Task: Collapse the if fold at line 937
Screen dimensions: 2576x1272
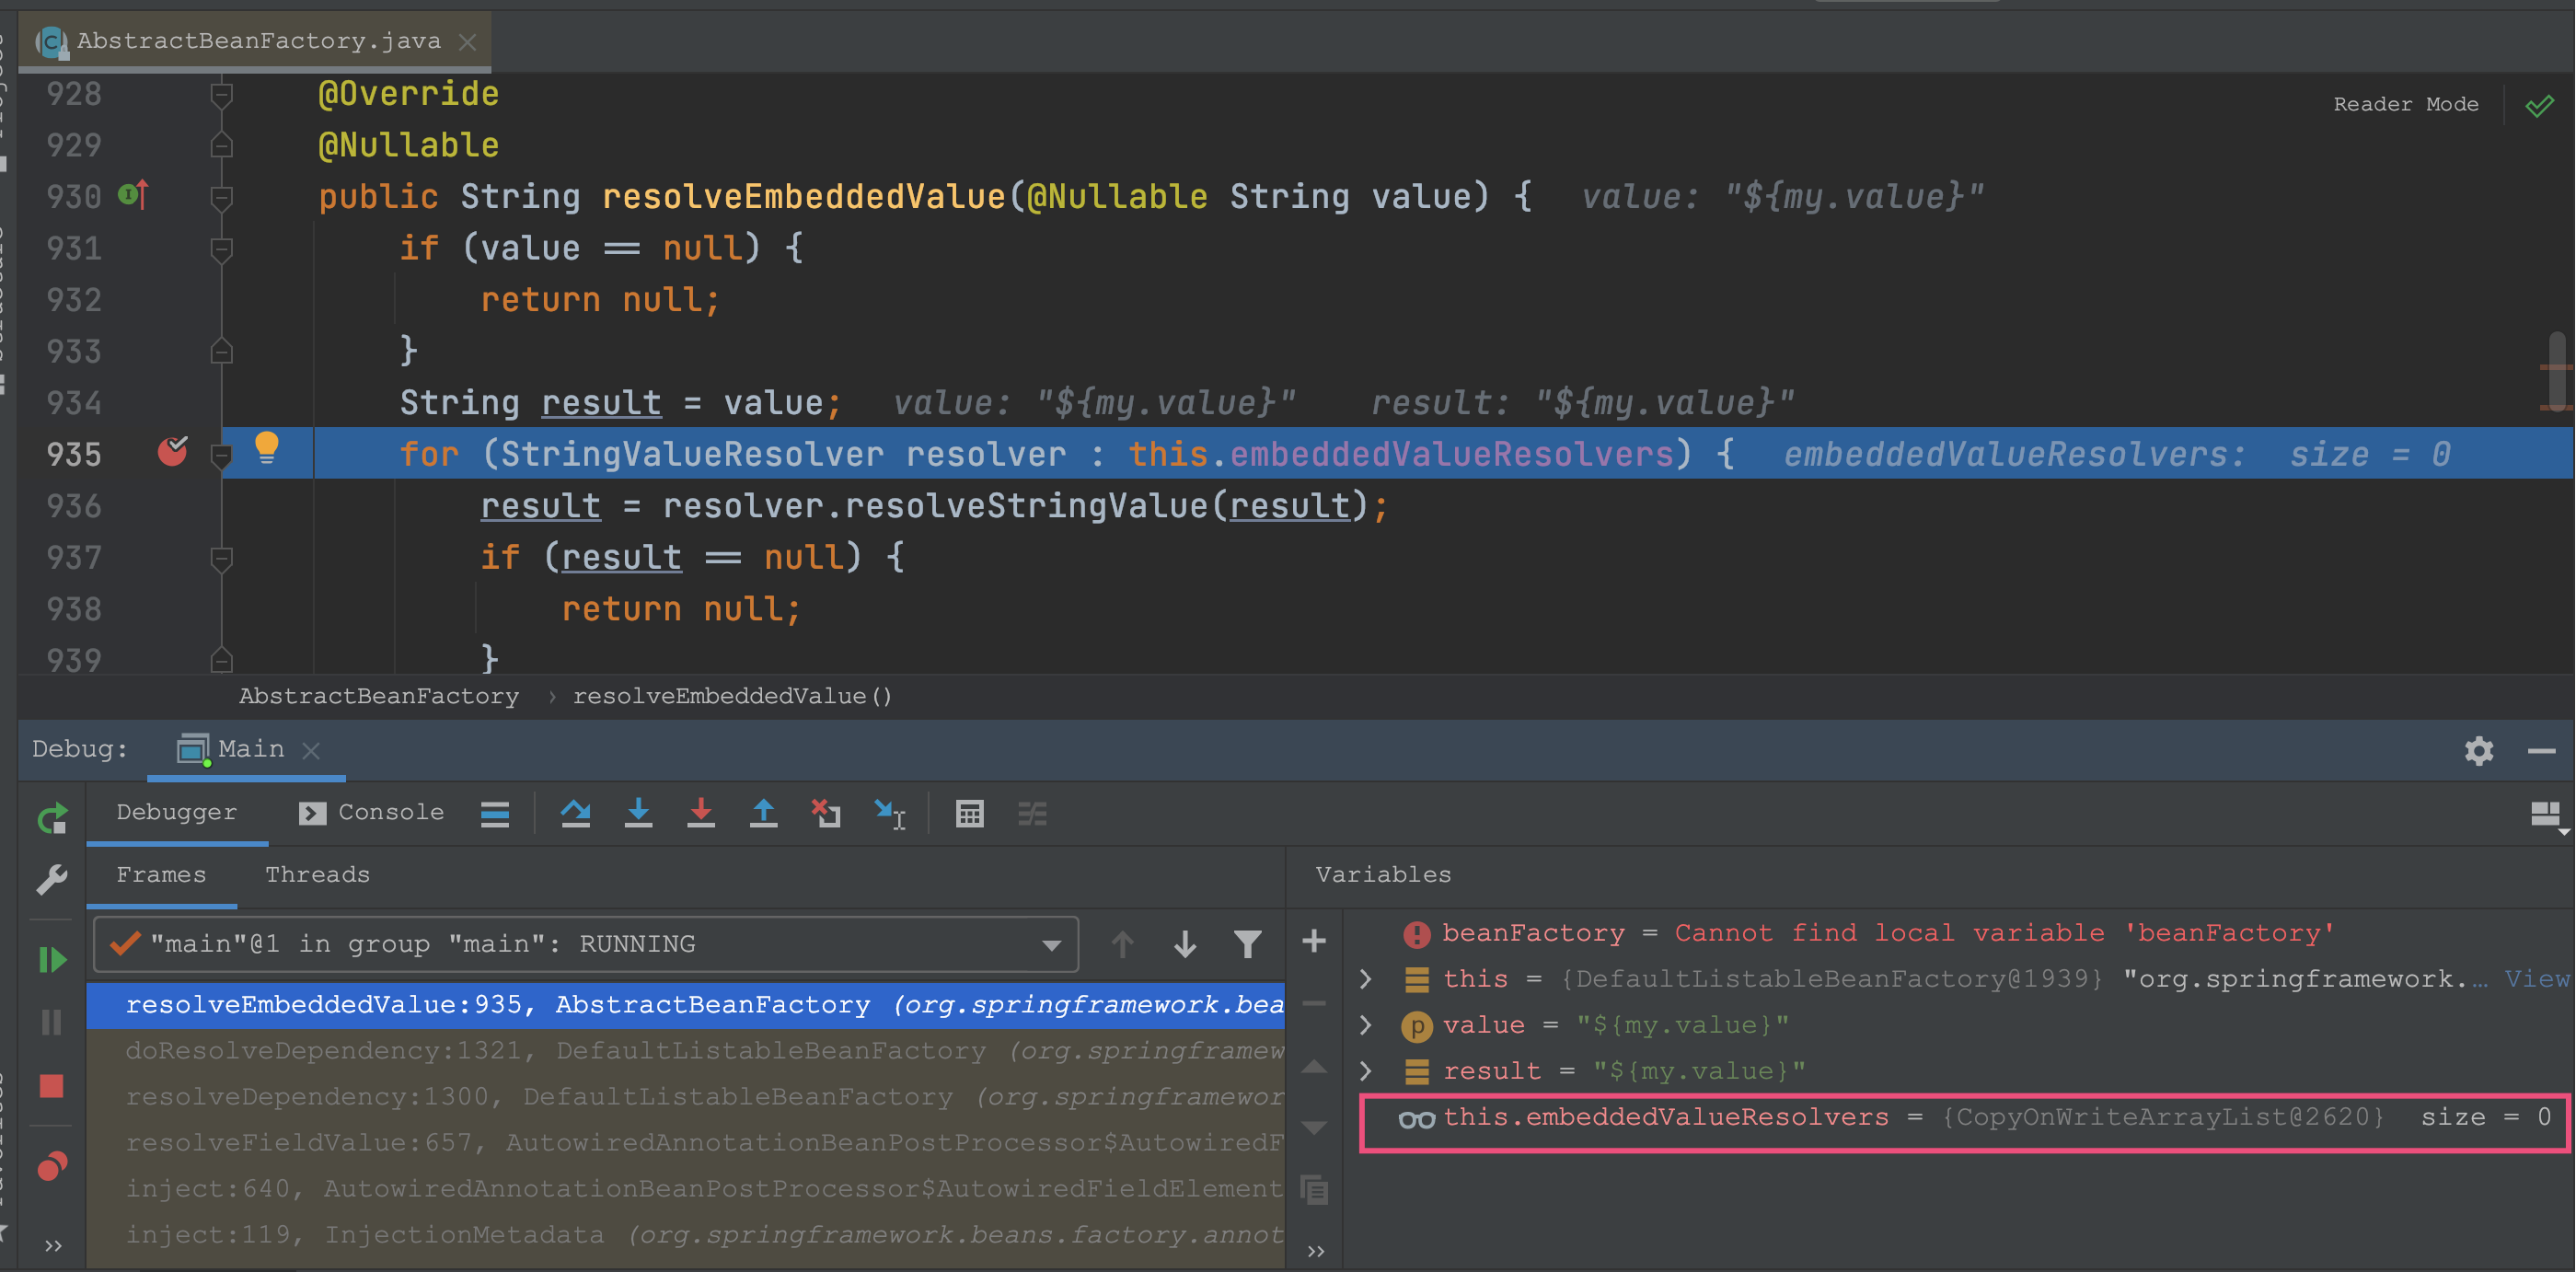Action: tap(222, 559)
